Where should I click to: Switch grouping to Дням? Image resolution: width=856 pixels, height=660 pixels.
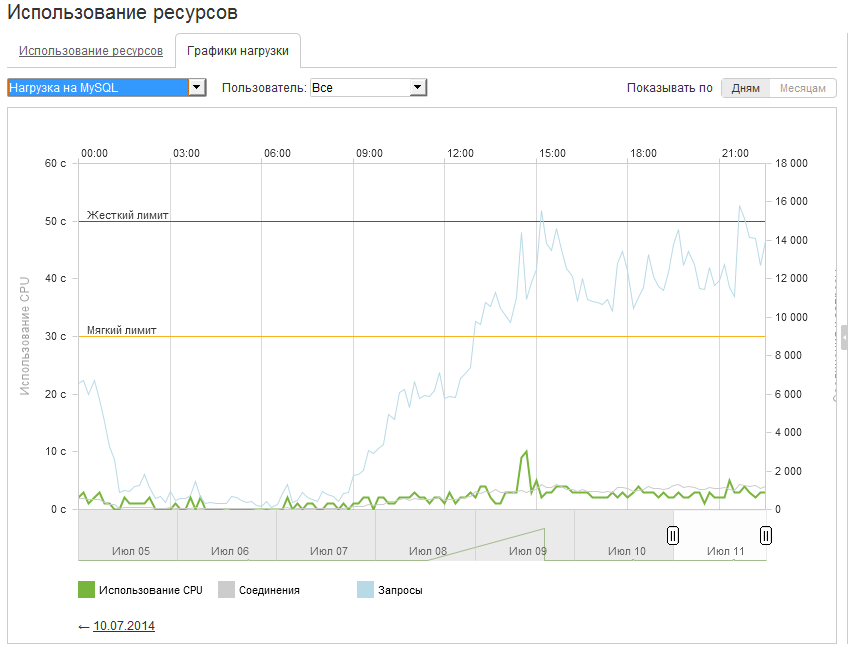click(x=745, y=88)
